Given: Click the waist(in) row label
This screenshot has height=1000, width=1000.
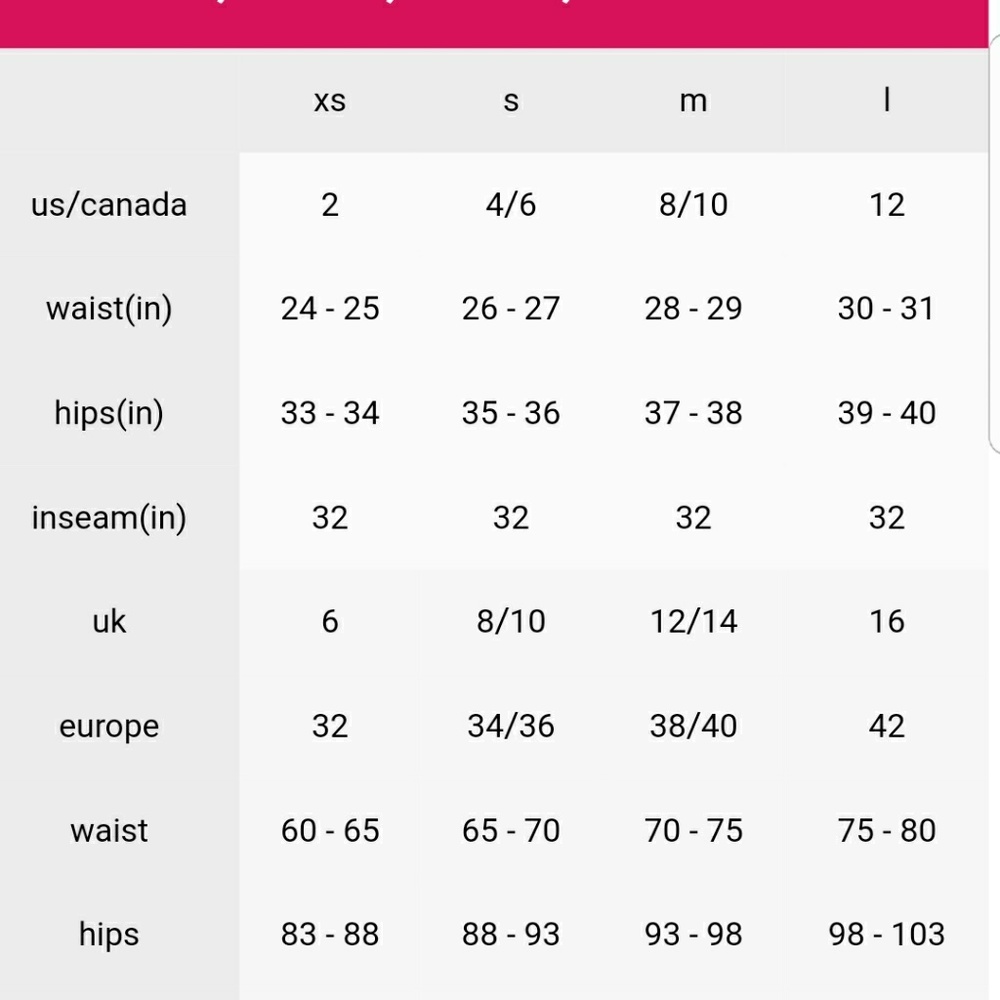Looking at the screenshot, I should 109,309.
